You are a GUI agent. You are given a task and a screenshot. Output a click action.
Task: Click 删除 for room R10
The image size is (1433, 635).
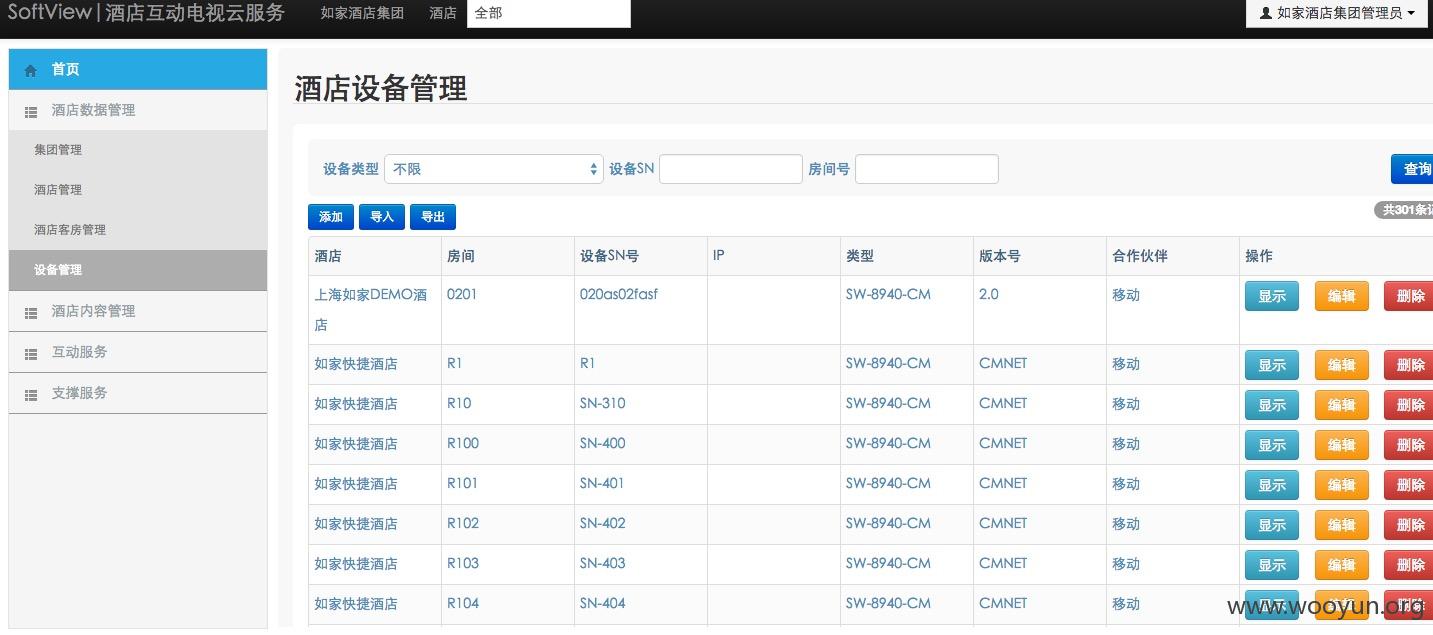point(1409,405)
